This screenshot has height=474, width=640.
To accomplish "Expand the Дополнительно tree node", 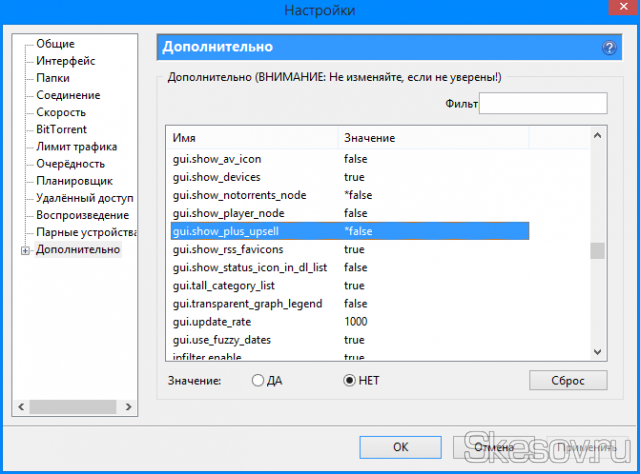I will (24, 250).
